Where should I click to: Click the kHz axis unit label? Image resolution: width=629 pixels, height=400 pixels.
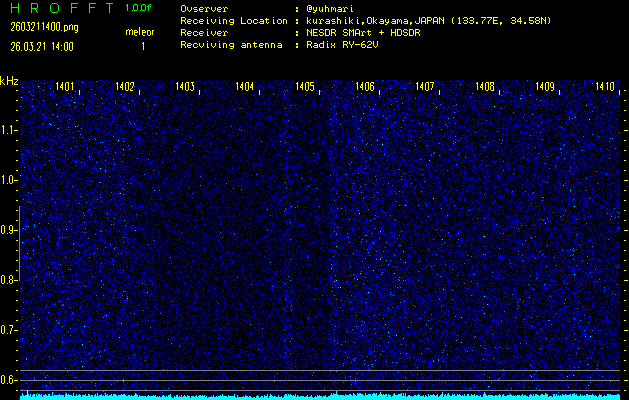point(9,80)
